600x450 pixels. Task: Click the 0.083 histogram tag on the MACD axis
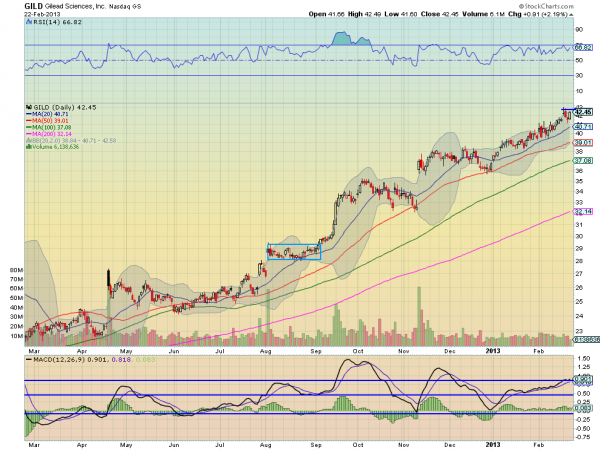[583, 409]
